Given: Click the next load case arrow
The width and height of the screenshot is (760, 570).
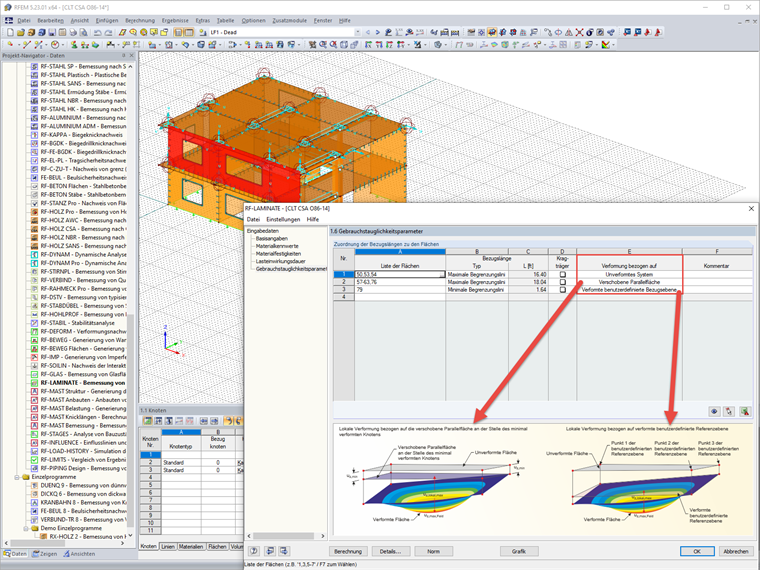Looking at the screenshot, I should coord(378,32).
